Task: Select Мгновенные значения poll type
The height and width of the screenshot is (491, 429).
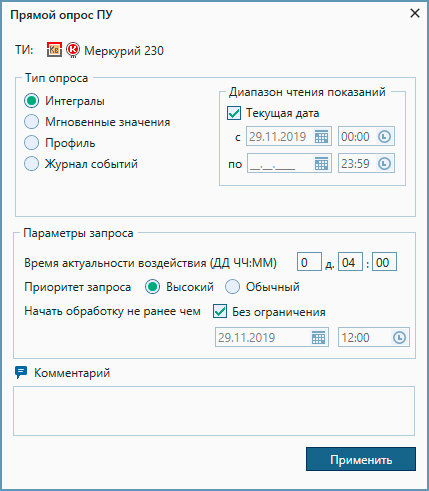Action: (32, 122)
